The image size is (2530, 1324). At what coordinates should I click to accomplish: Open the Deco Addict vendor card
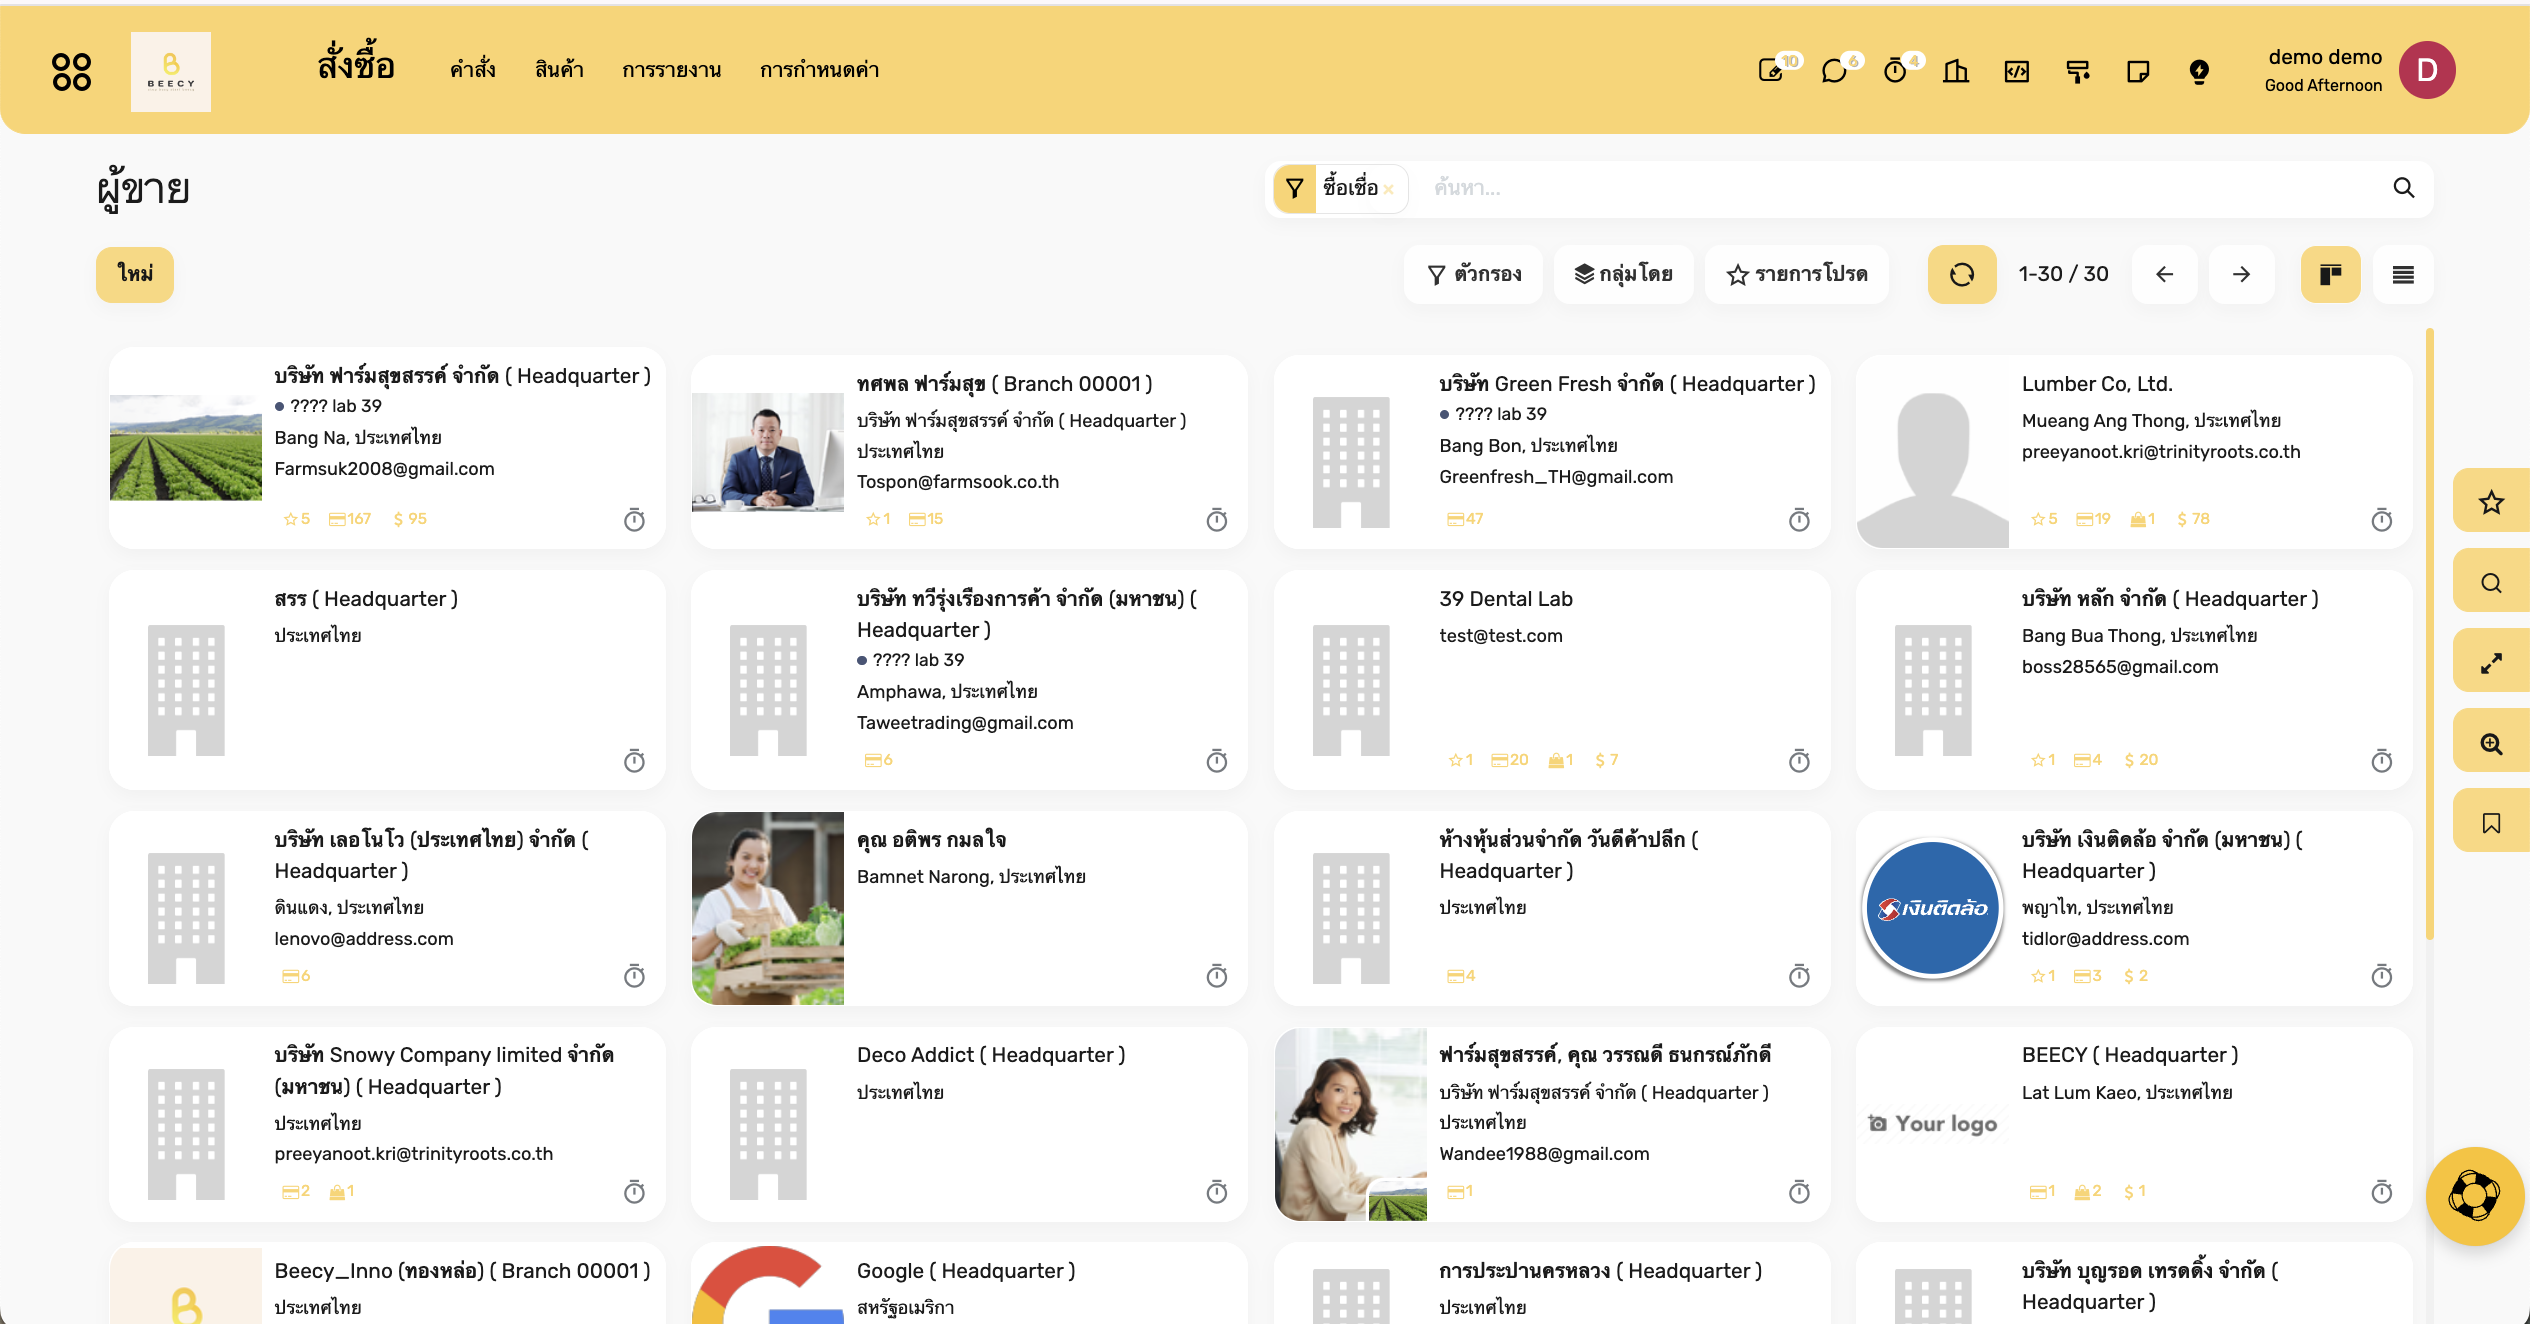point(969,1124)
